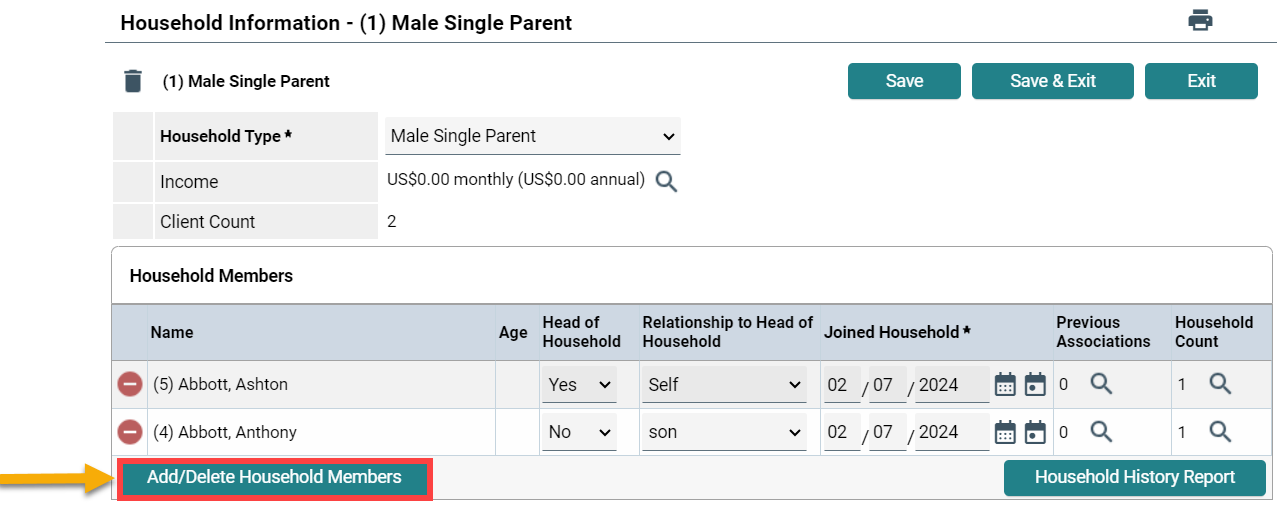Image resolution: width=1277 pixels, height=507 pixels.
Task: Remove Abbott, Anthony with red minus icon
Action: coord(130,432)
